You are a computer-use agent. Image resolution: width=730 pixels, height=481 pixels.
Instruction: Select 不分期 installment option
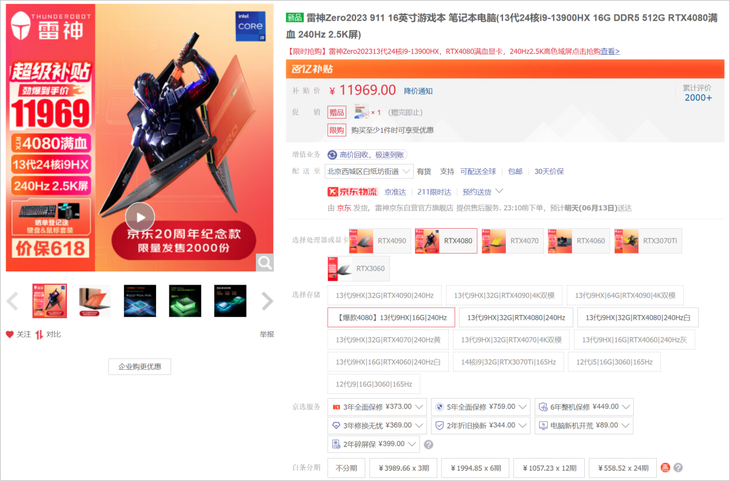pos(346,468)
